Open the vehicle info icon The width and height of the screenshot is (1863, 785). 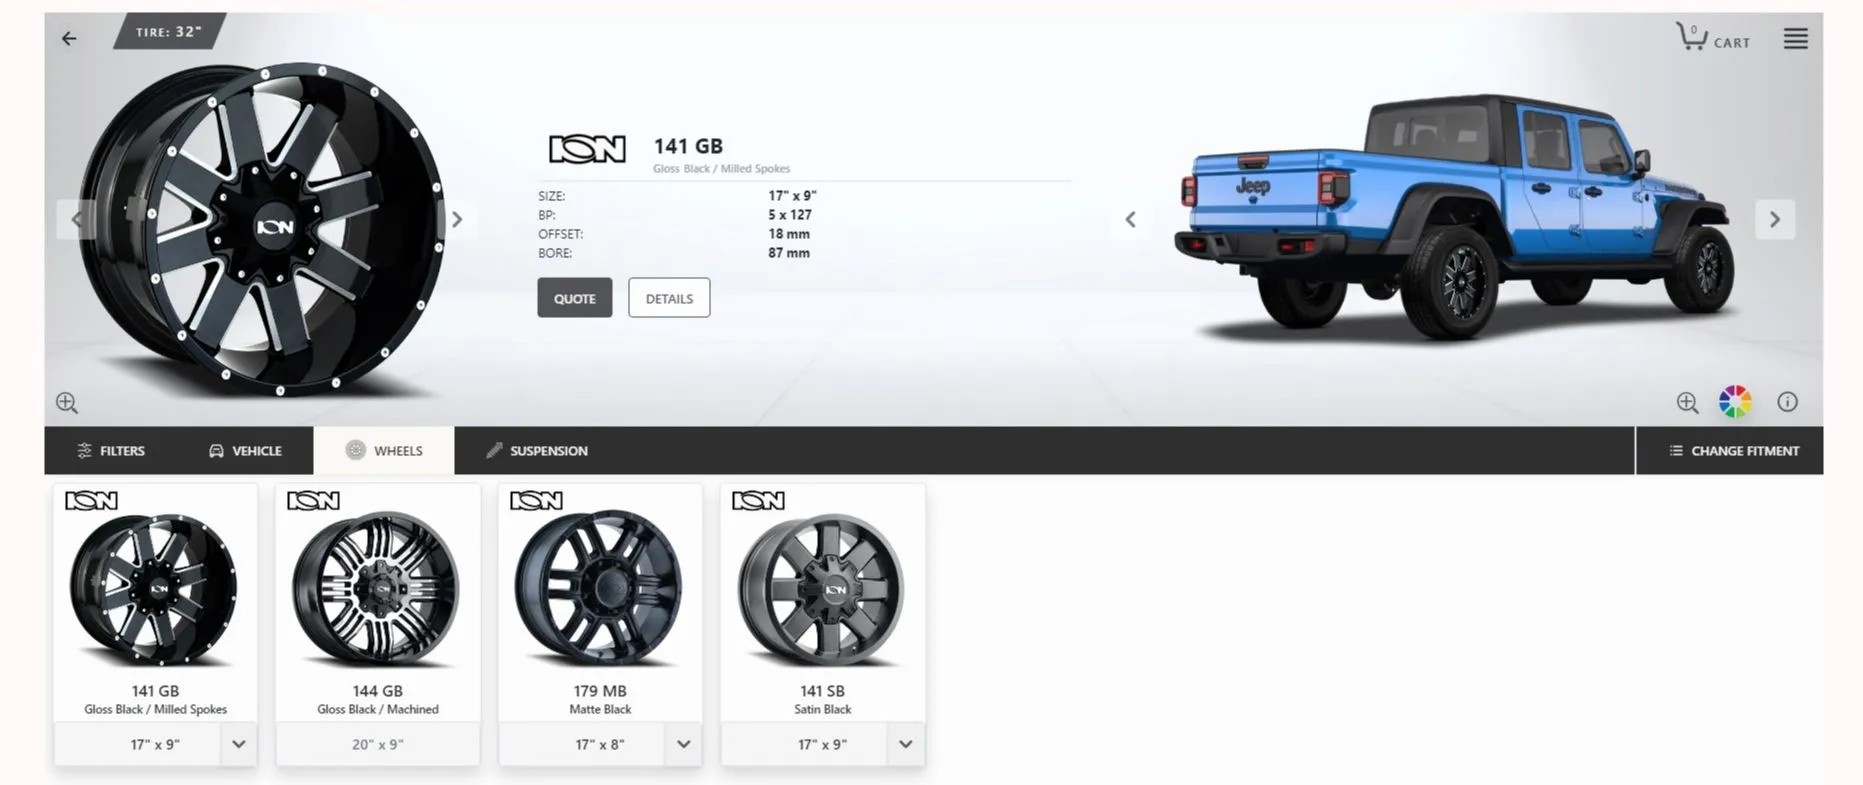click(x=1787, y=402)
